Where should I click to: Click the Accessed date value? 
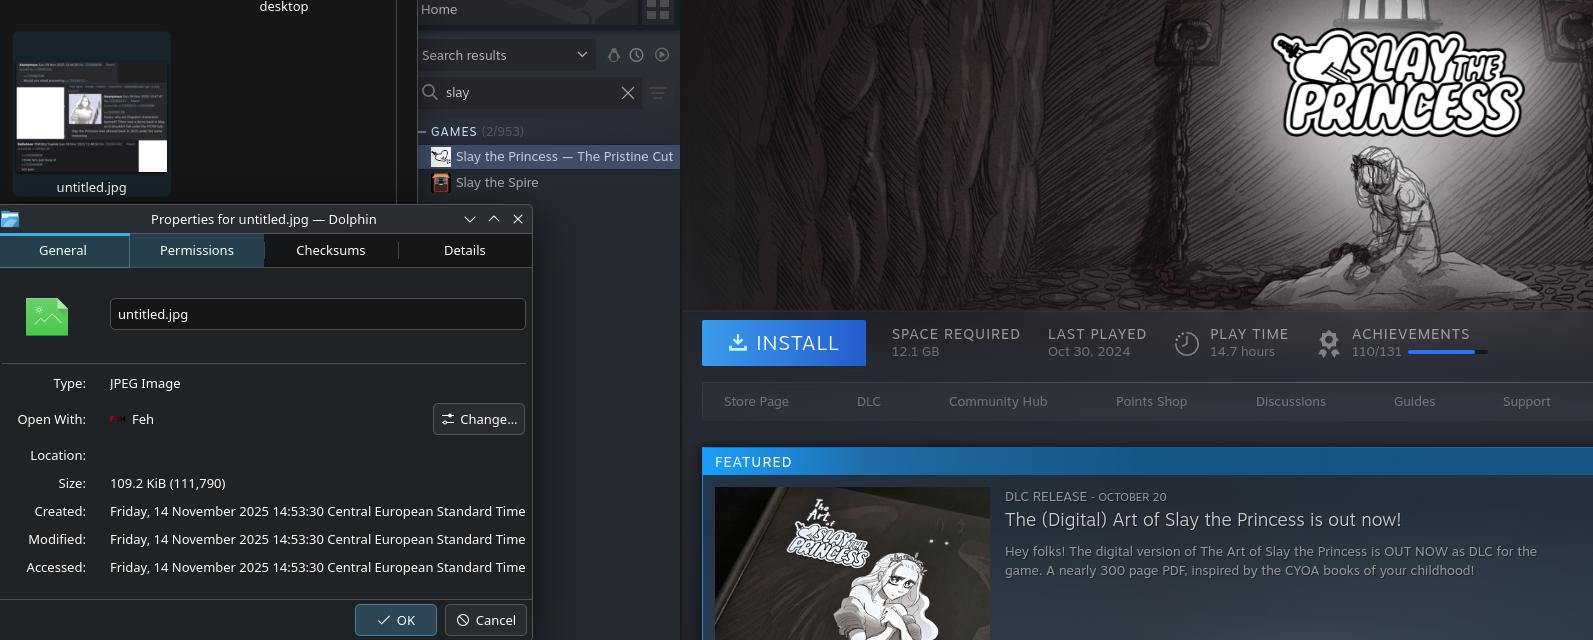click(318, 568)
